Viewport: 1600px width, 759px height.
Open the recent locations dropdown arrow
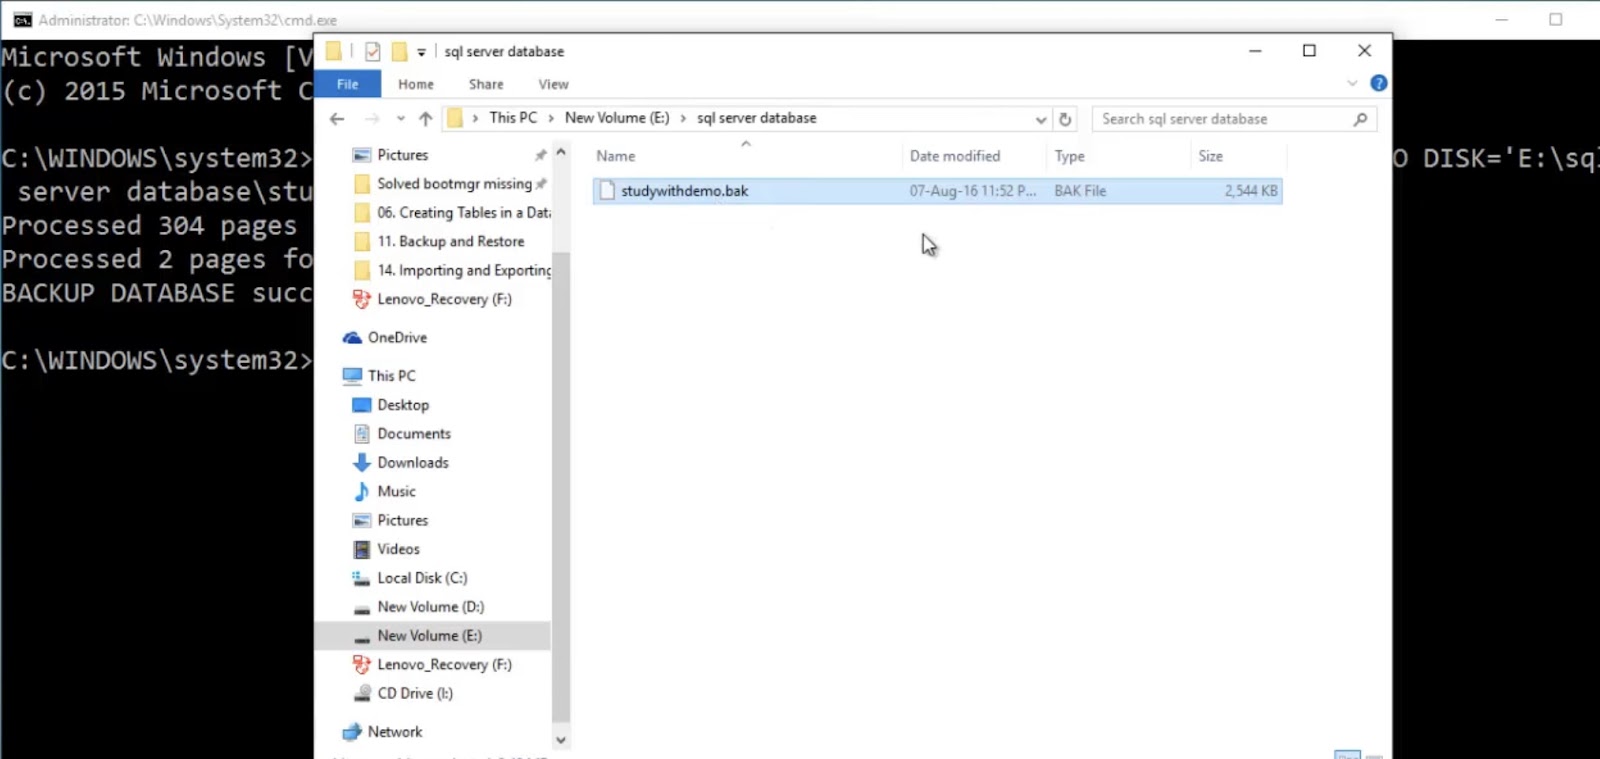pos(400,119)
